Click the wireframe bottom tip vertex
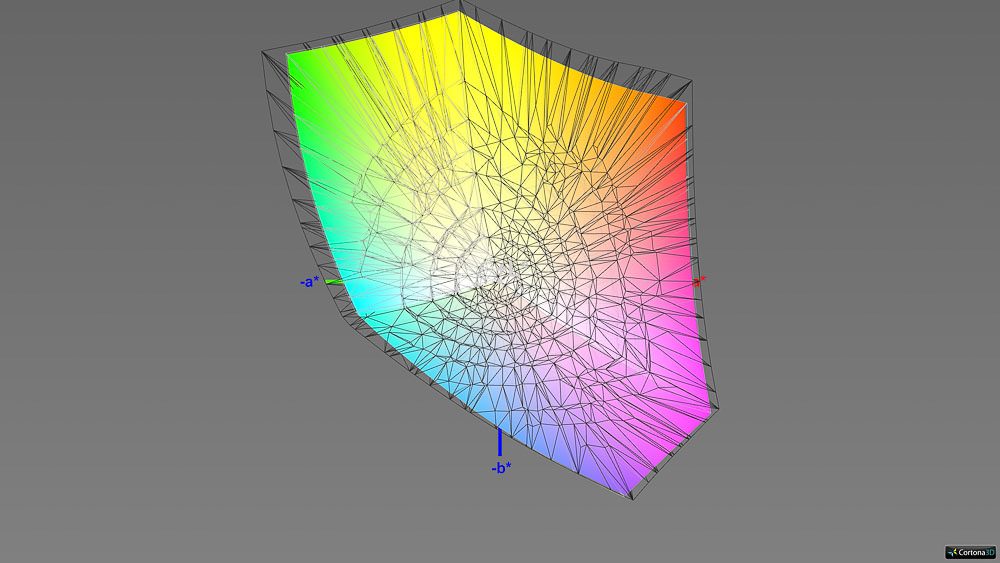Viewport: 1000px width, 563px height. [632, 499]
